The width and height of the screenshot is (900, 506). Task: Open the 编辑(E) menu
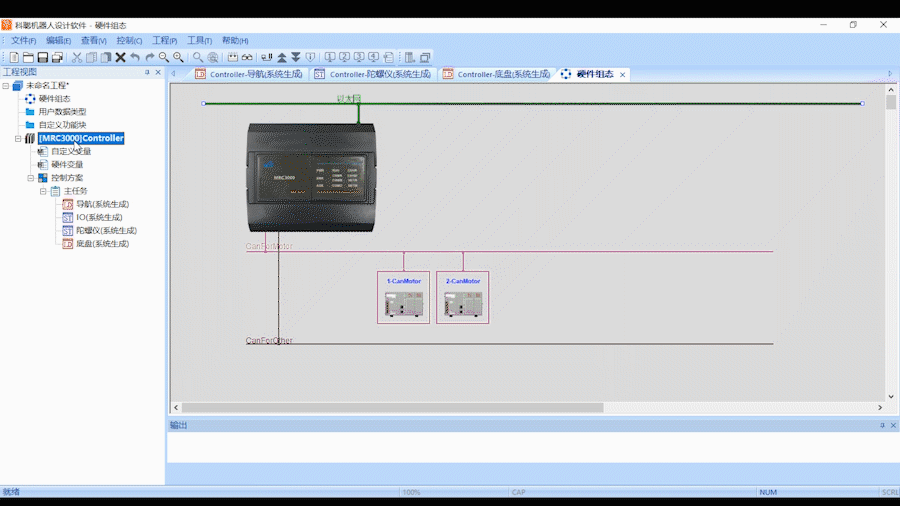click(59, 41)
